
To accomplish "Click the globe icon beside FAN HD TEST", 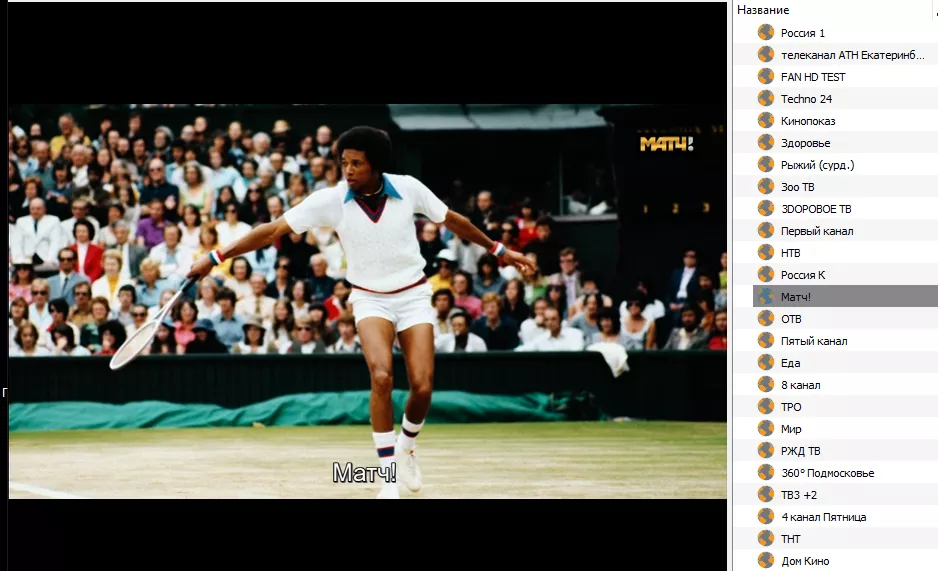I will tap(766, 77).
